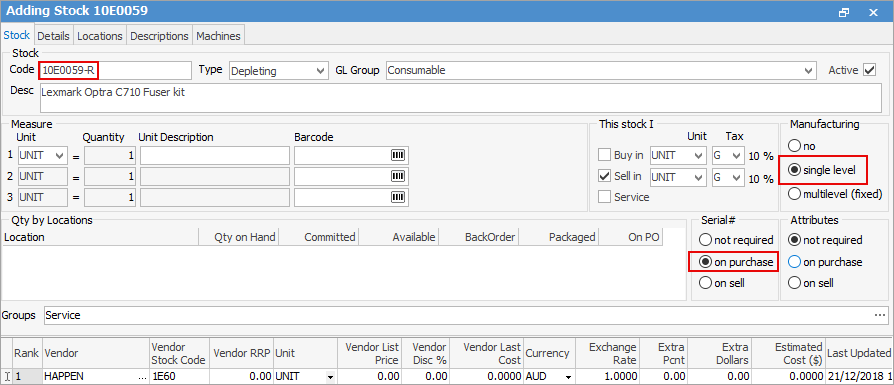894x385 pixels.
Task: Click the Available column header
Action: click(398, 237)
